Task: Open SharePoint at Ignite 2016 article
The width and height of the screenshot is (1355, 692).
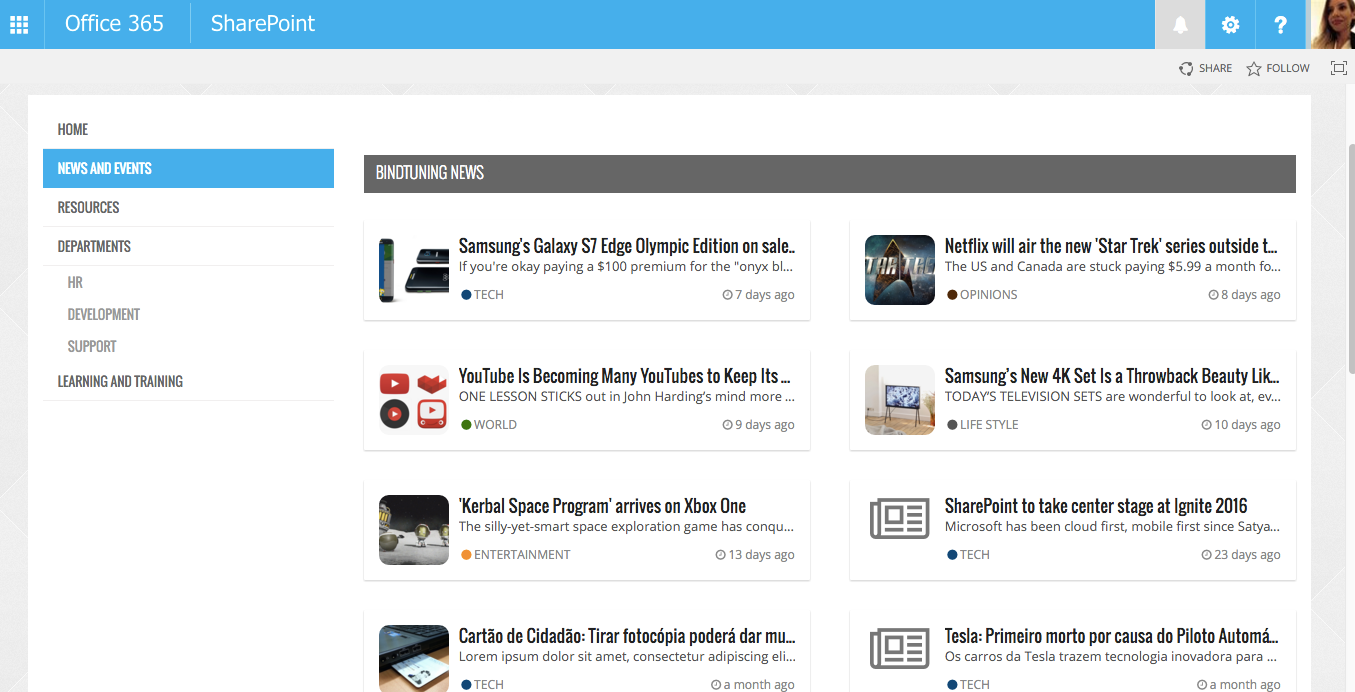Action: (1096, 506)
